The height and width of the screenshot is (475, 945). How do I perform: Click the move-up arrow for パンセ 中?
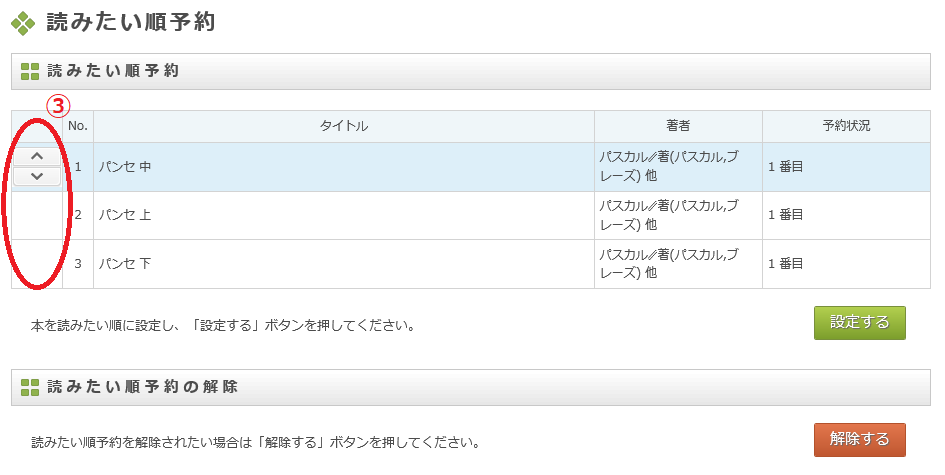point(37,156)
